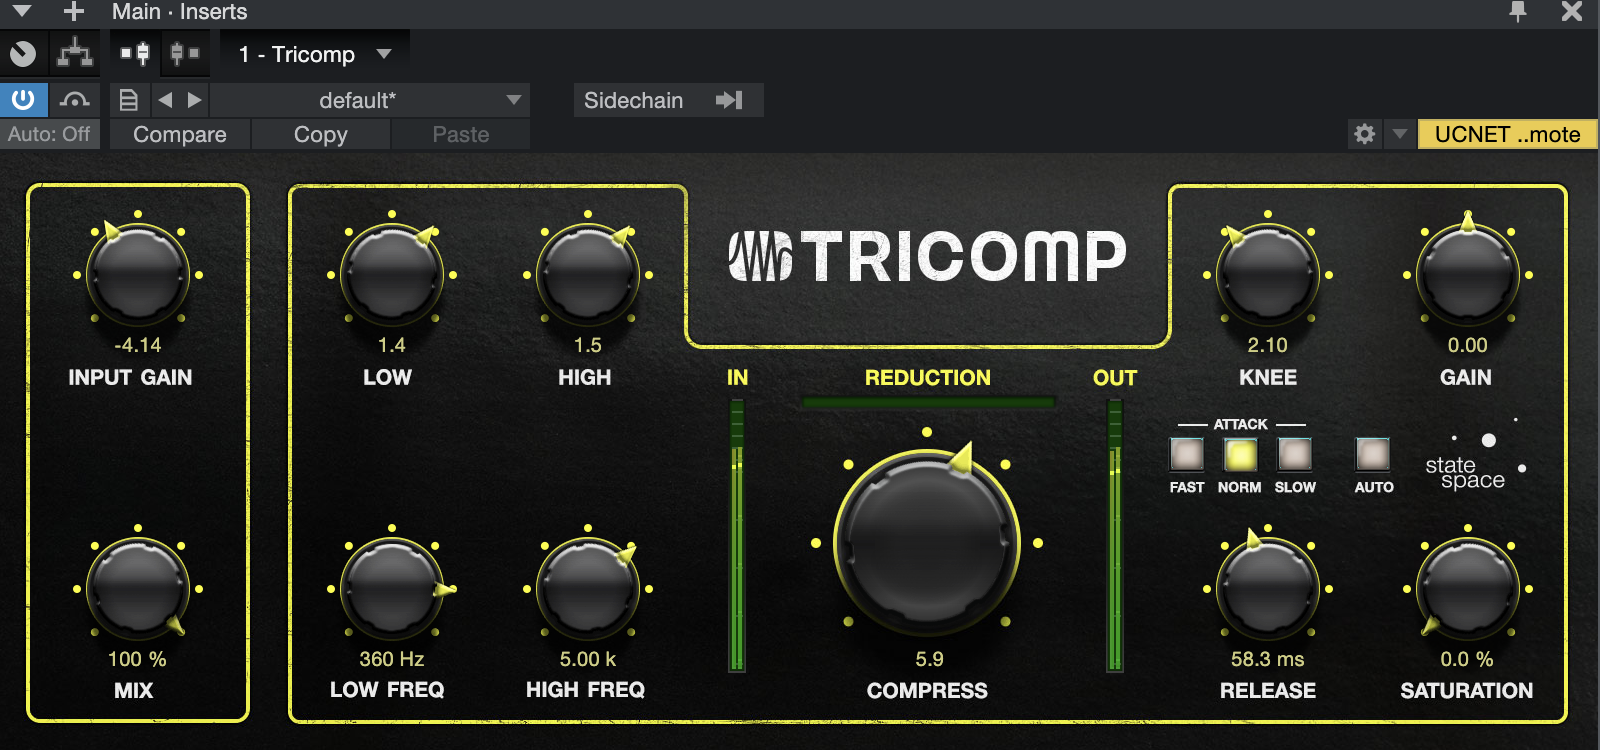Screen dimensions: 1600x750
Task: Close the plugin window
Action: [x=1572, y=12]
